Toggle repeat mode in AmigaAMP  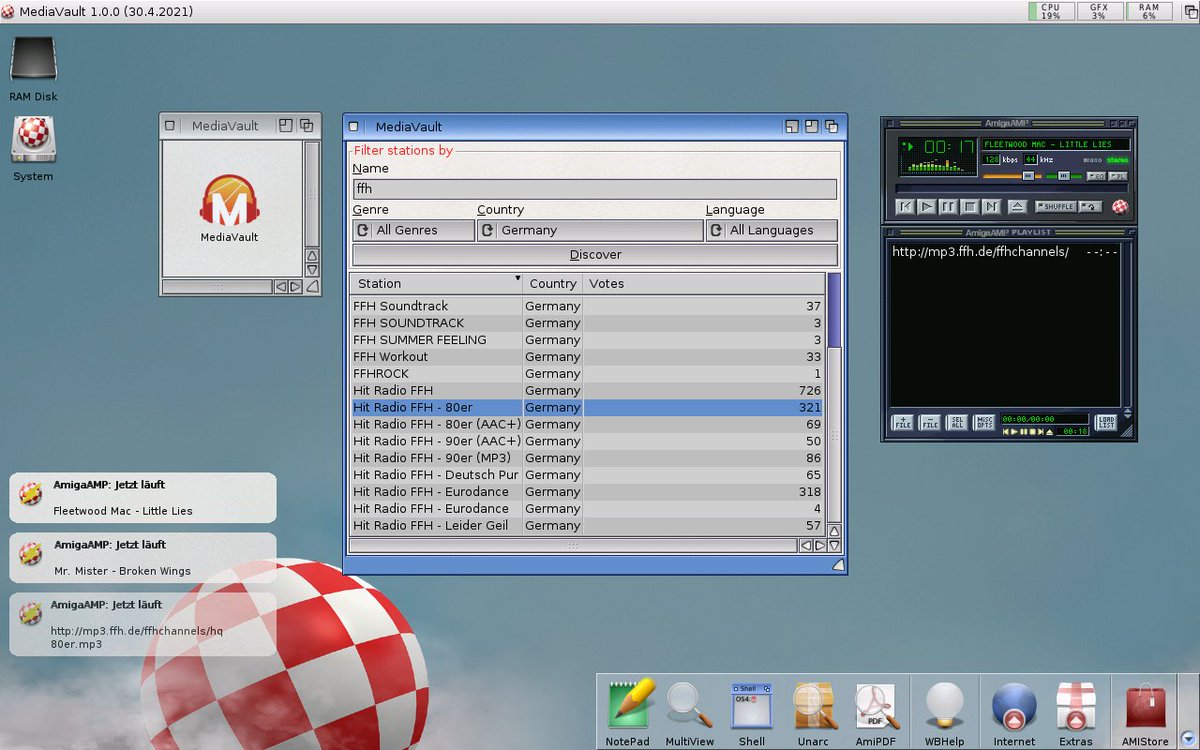1090,207
